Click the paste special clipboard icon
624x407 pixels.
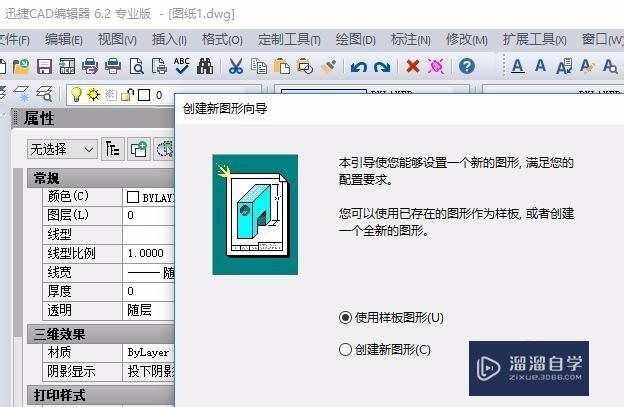[x=305, y=66]
